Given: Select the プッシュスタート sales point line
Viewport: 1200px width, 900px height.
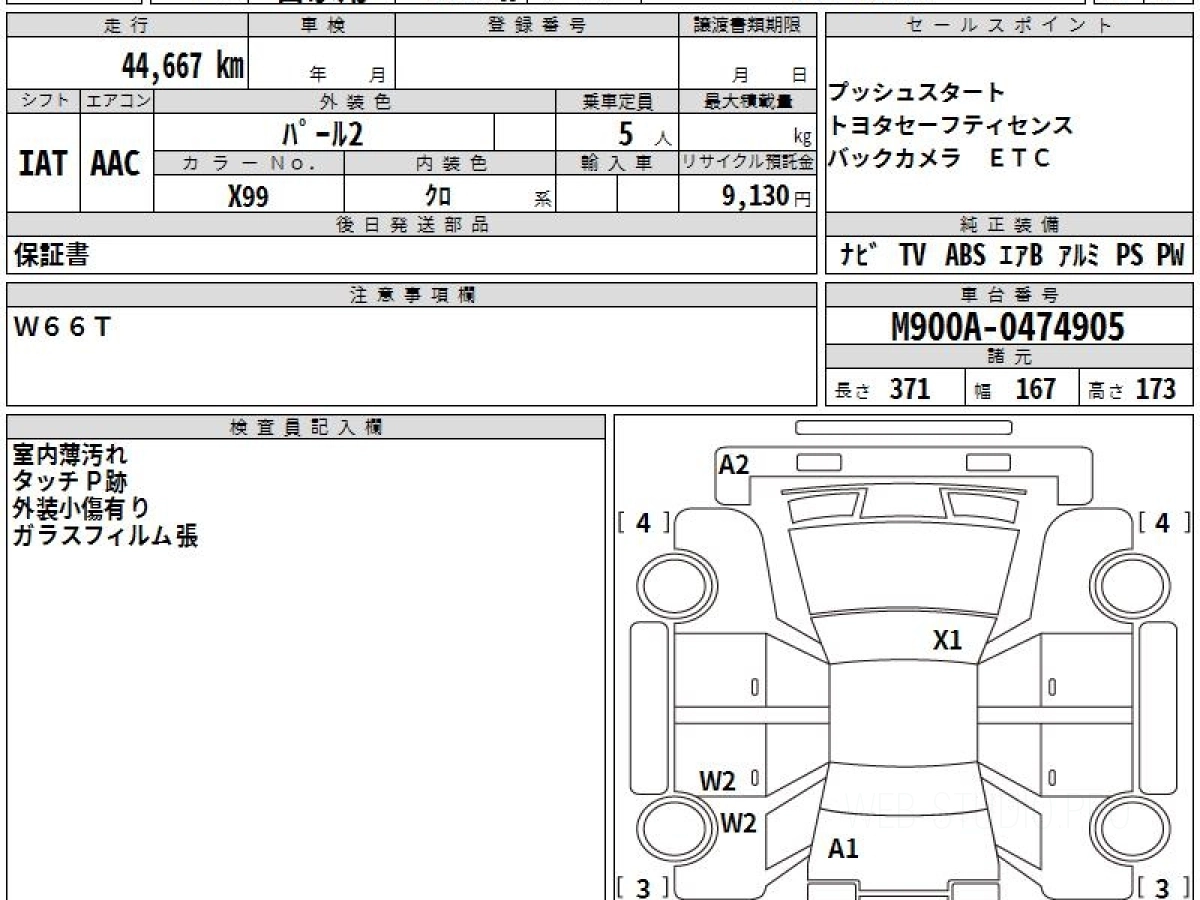Looking at the screenshot, I should (916, 93).
